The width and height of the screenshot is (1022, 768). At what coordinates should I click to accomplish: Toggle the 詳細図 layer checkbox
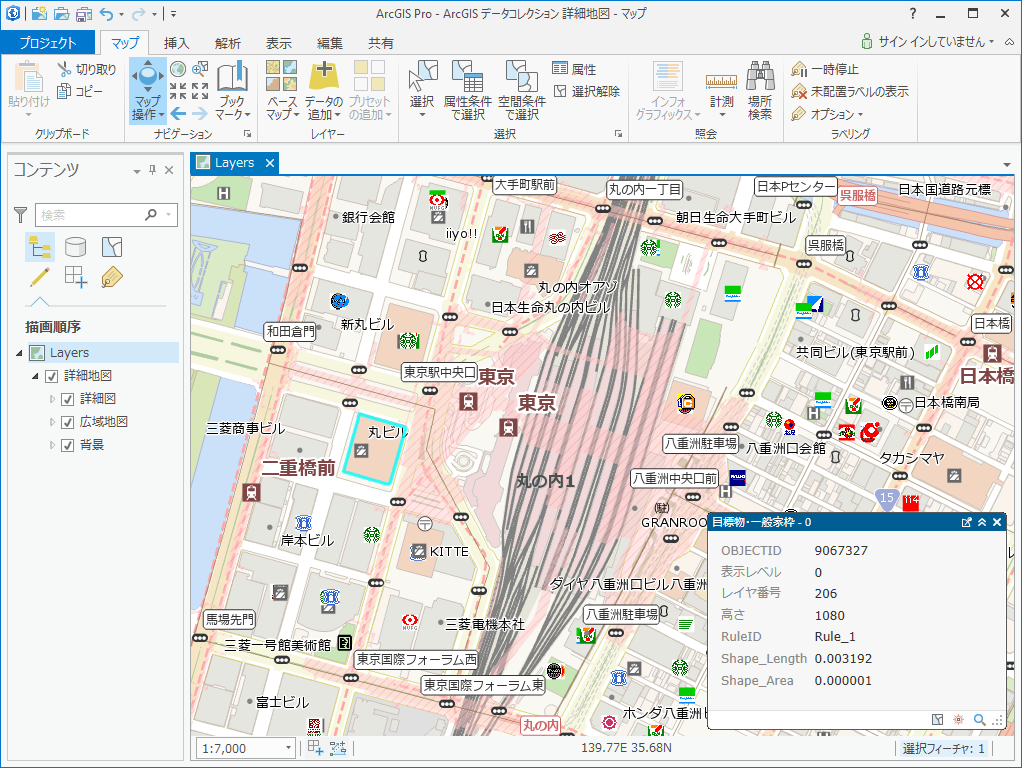coord(67,400)
